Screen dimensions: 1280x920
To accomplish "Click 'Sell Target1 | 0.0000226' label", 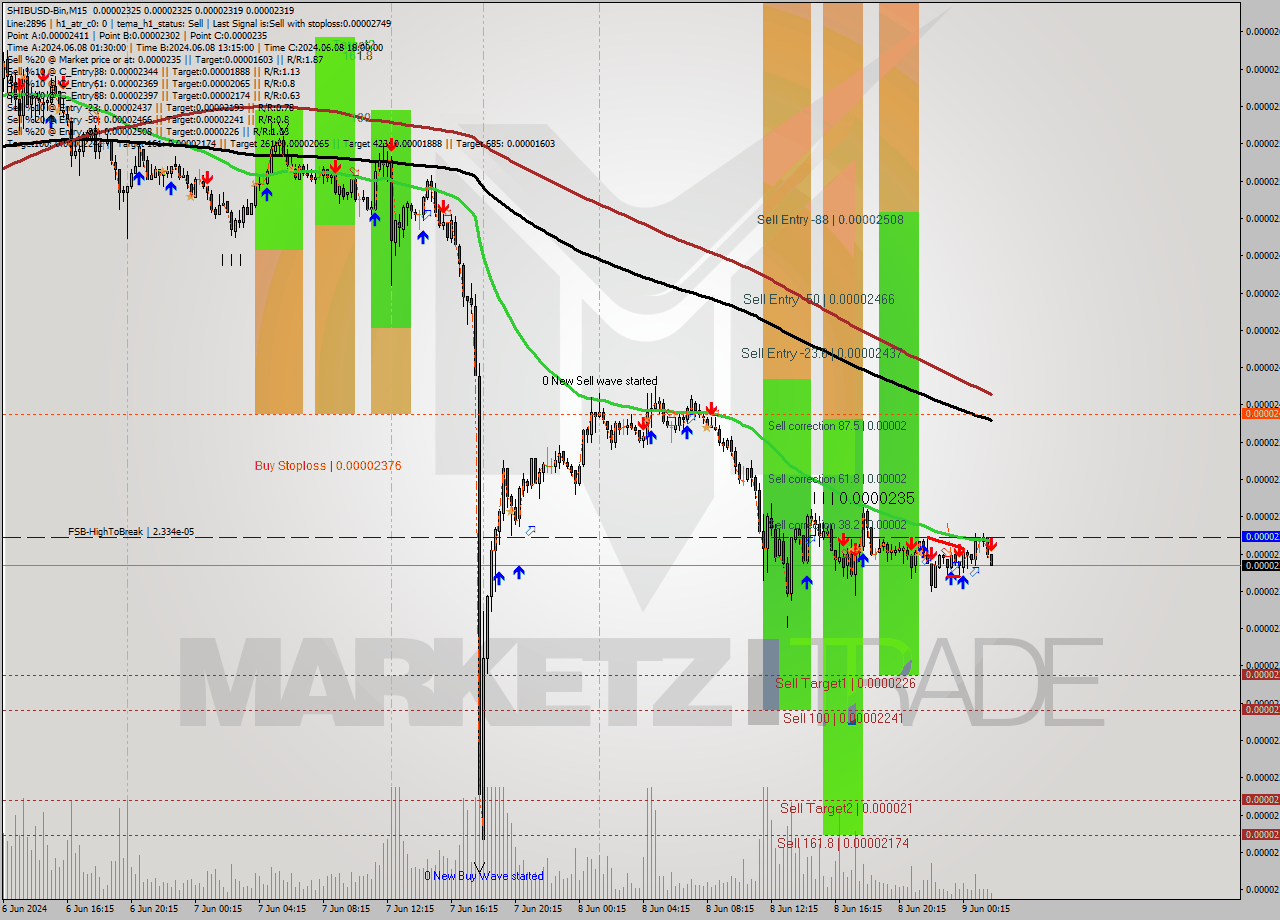I will point(845,683).
